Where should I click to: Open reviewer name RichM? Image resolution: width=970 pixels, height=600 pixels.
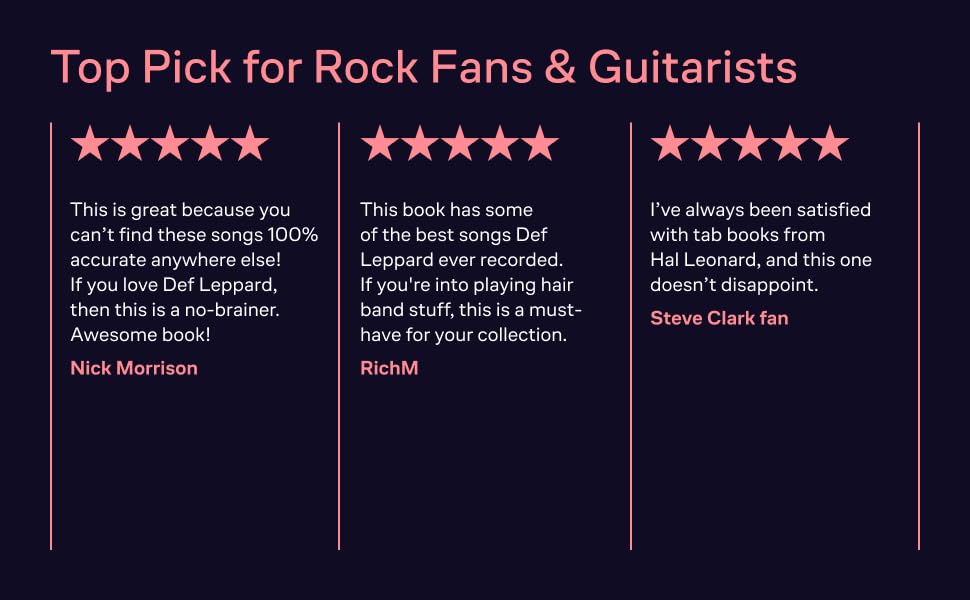pos(389,368)
